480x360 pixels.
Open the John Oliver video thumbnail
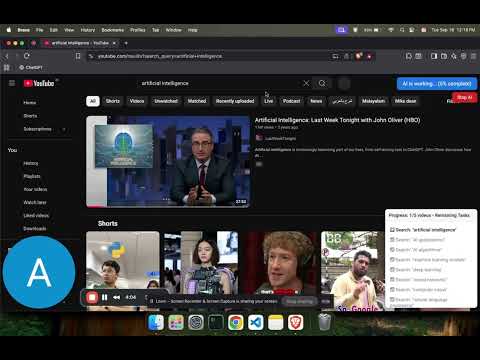[168, 161]
